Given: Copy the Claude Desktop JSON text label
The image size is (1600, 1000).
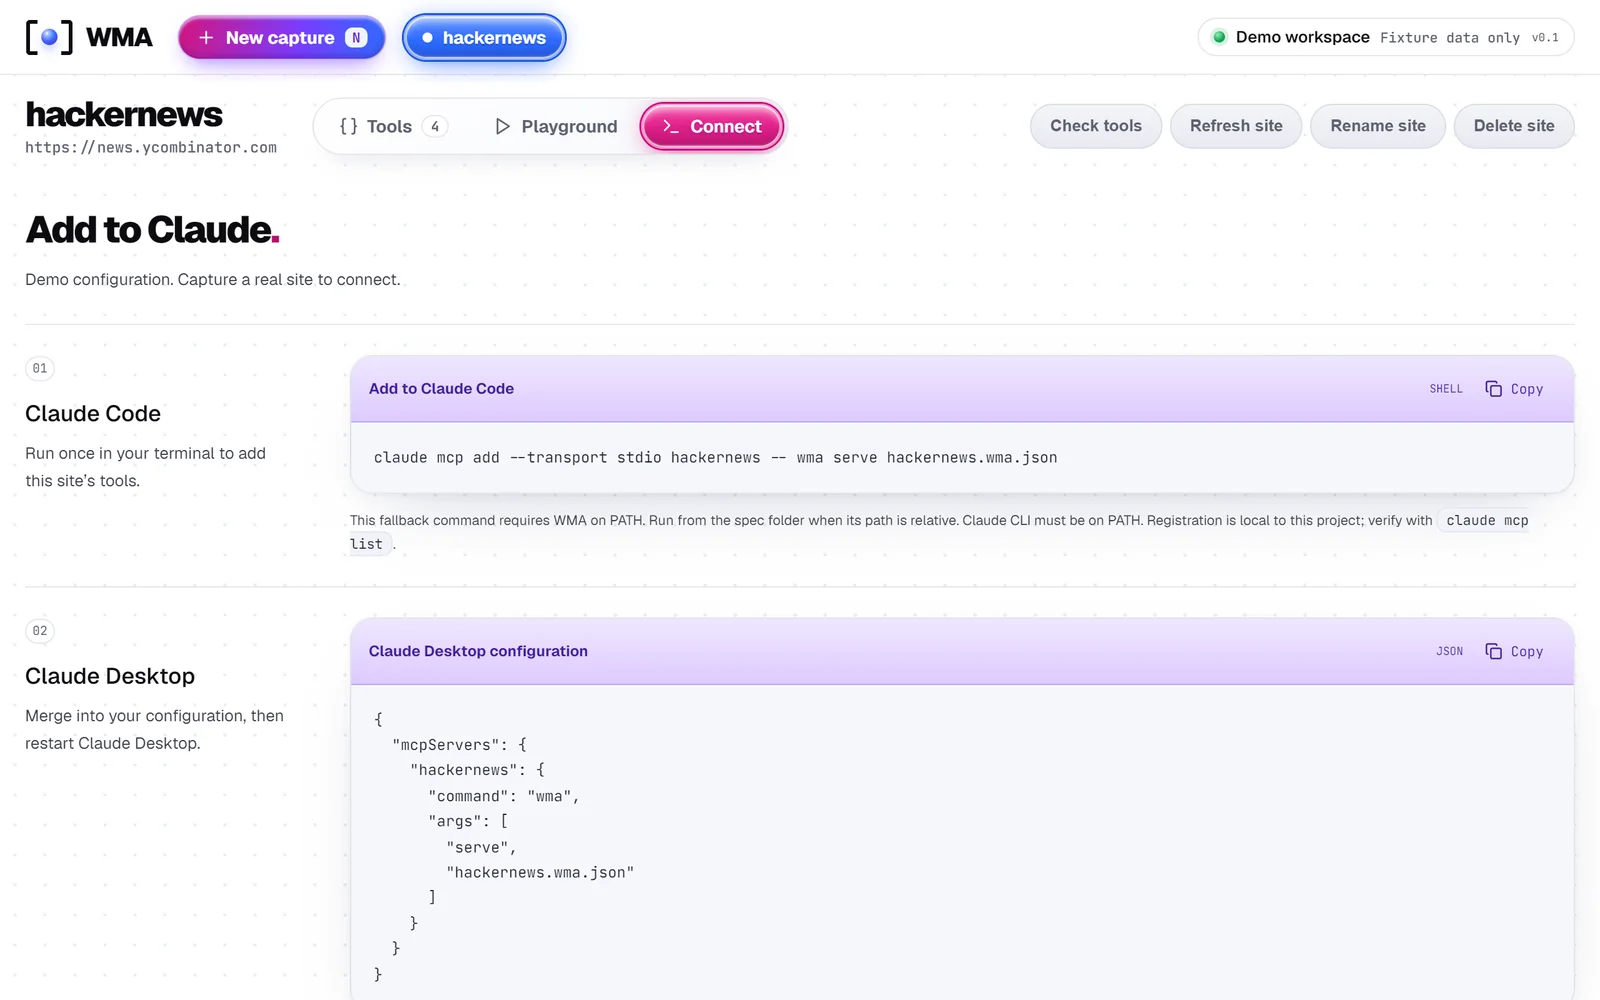Looking at the screenshot, I should [x=1527, y=651].
